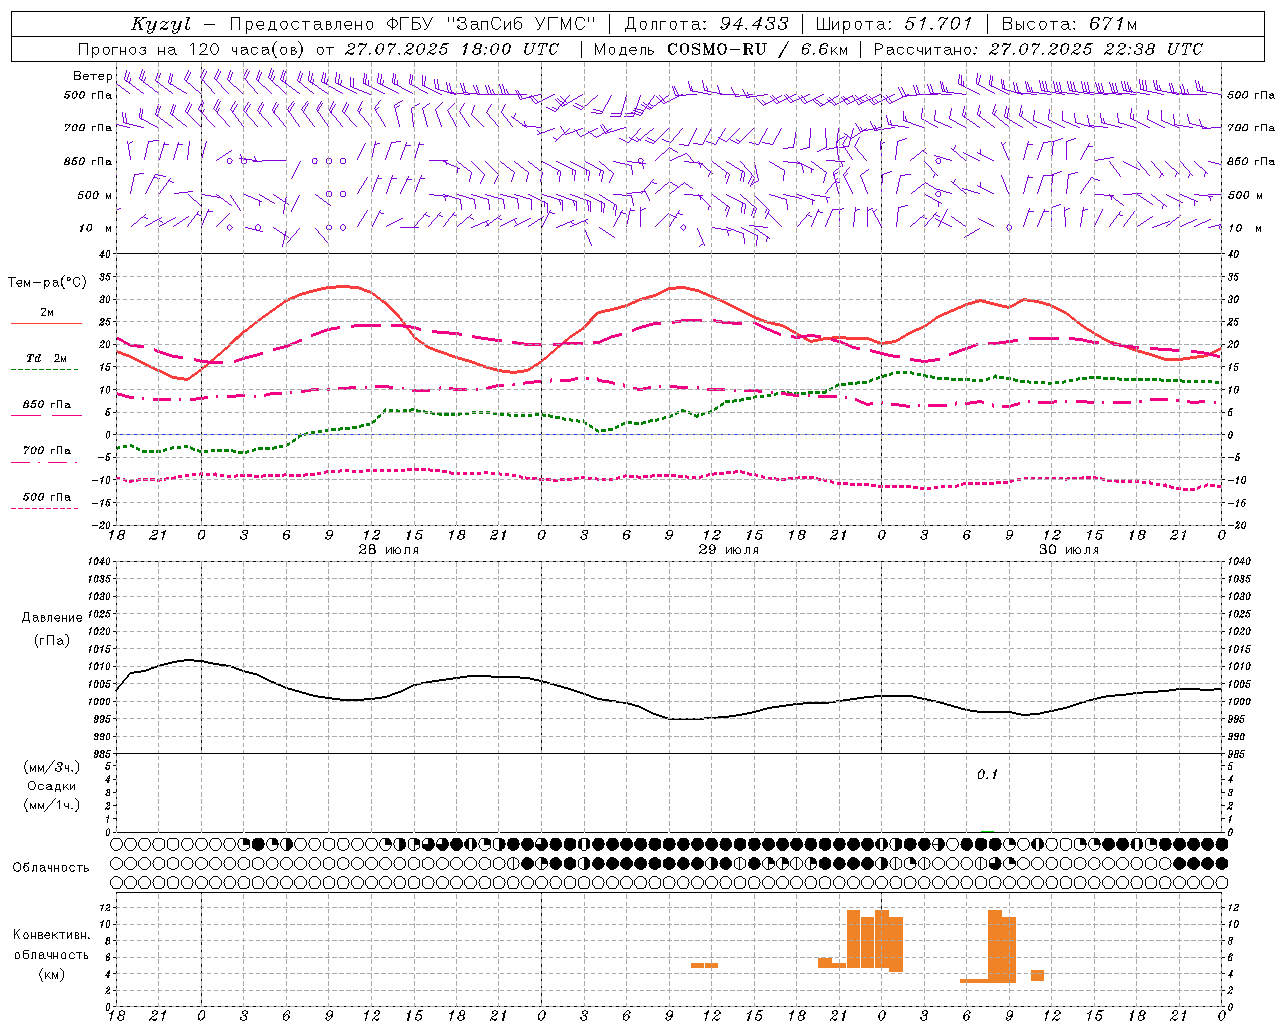Click the Td 2м dew point legend entry

[47, 358]
